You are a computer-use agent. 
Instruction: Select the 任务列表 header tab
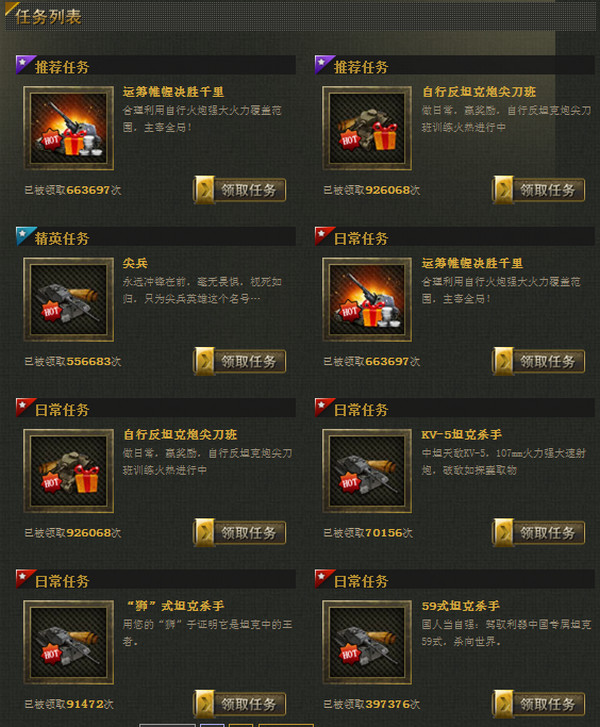click(x=48, y=17)
